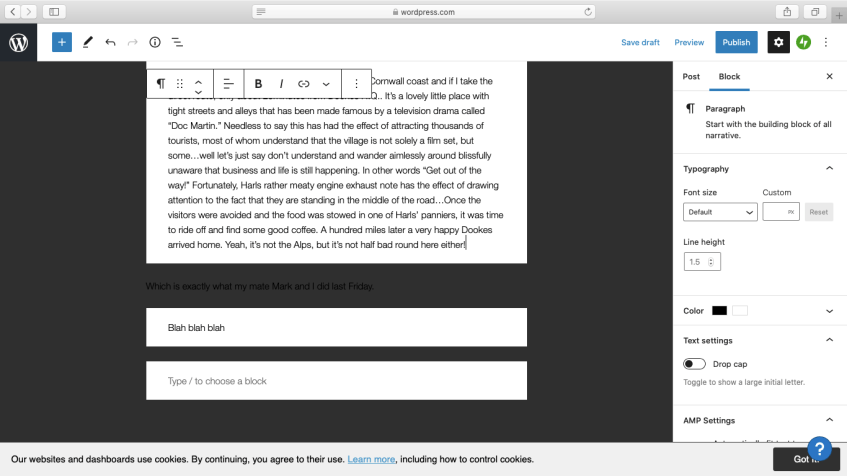The width and height of the screenshot is (847, 476).
Task: Click the Custom font size field
Action: [775, 212]
